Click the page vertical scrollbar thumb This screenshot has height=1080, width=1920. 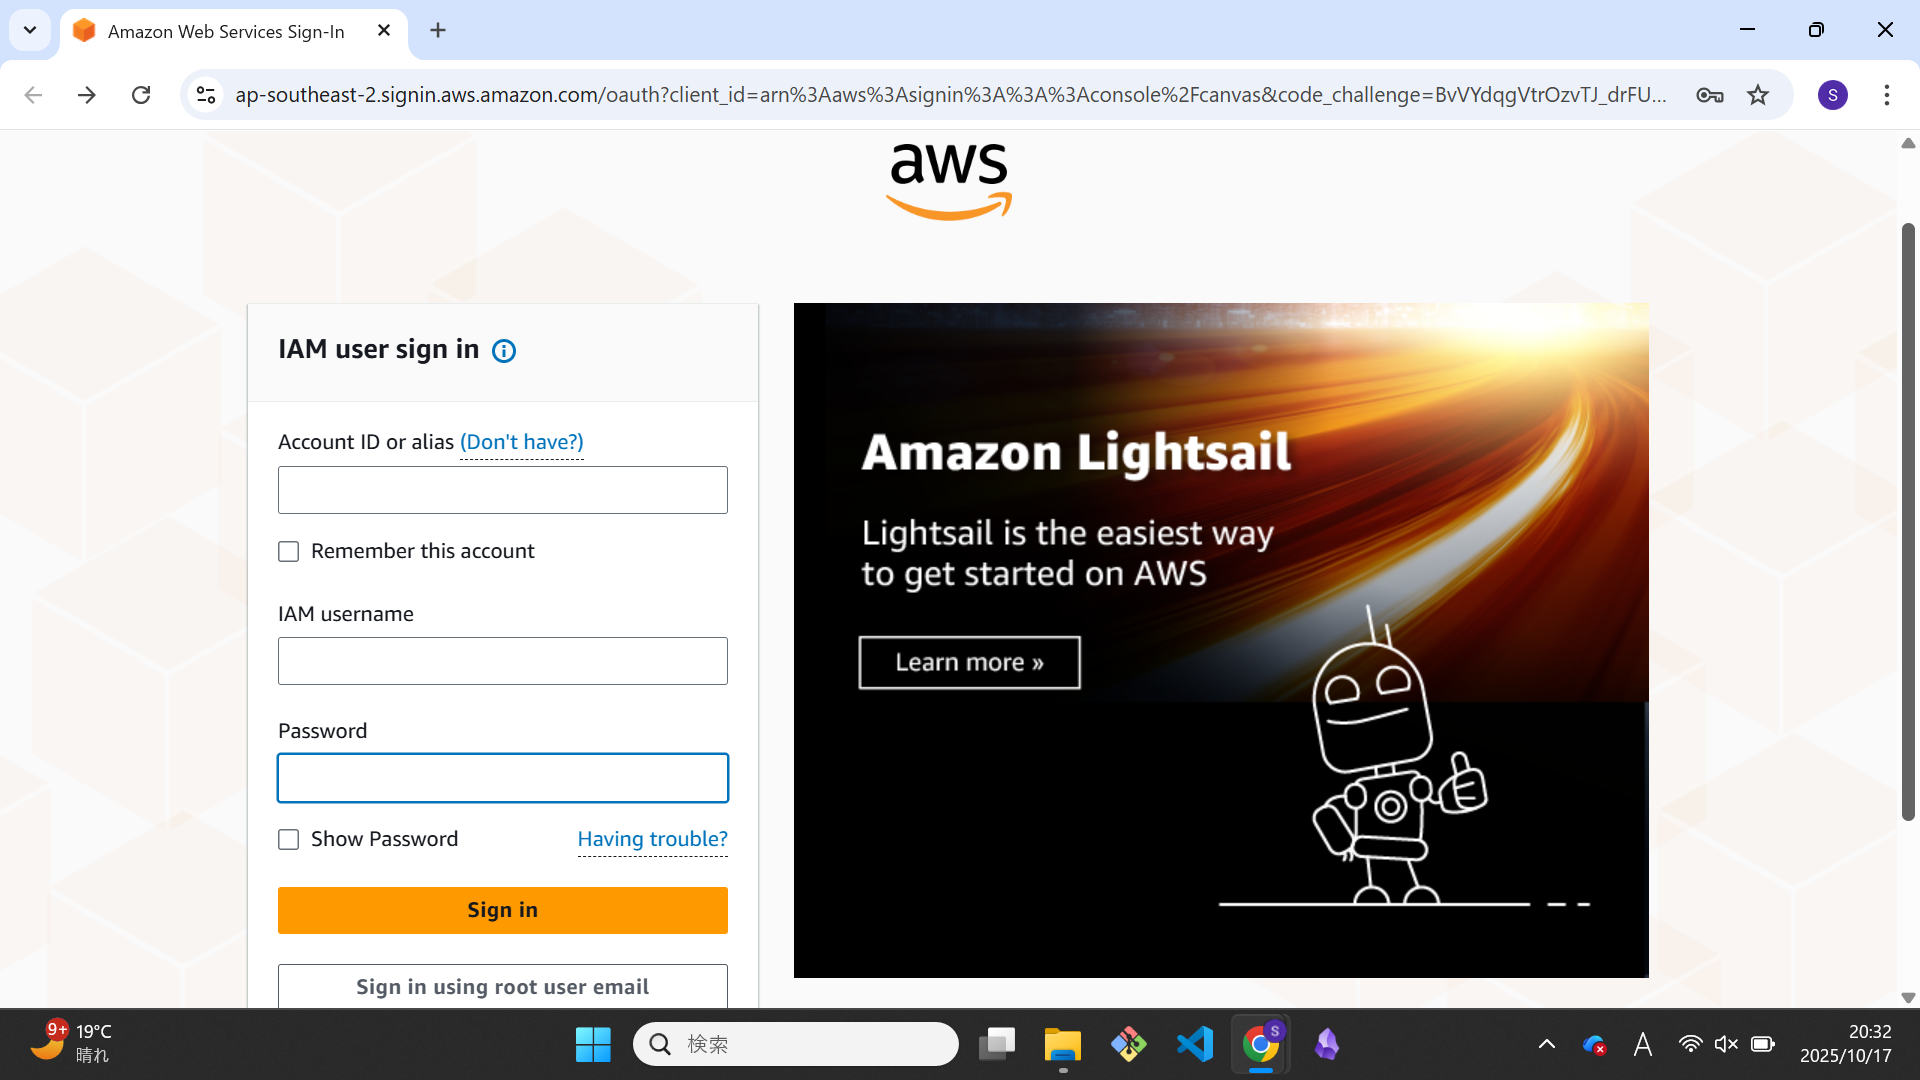[1908, 520]
